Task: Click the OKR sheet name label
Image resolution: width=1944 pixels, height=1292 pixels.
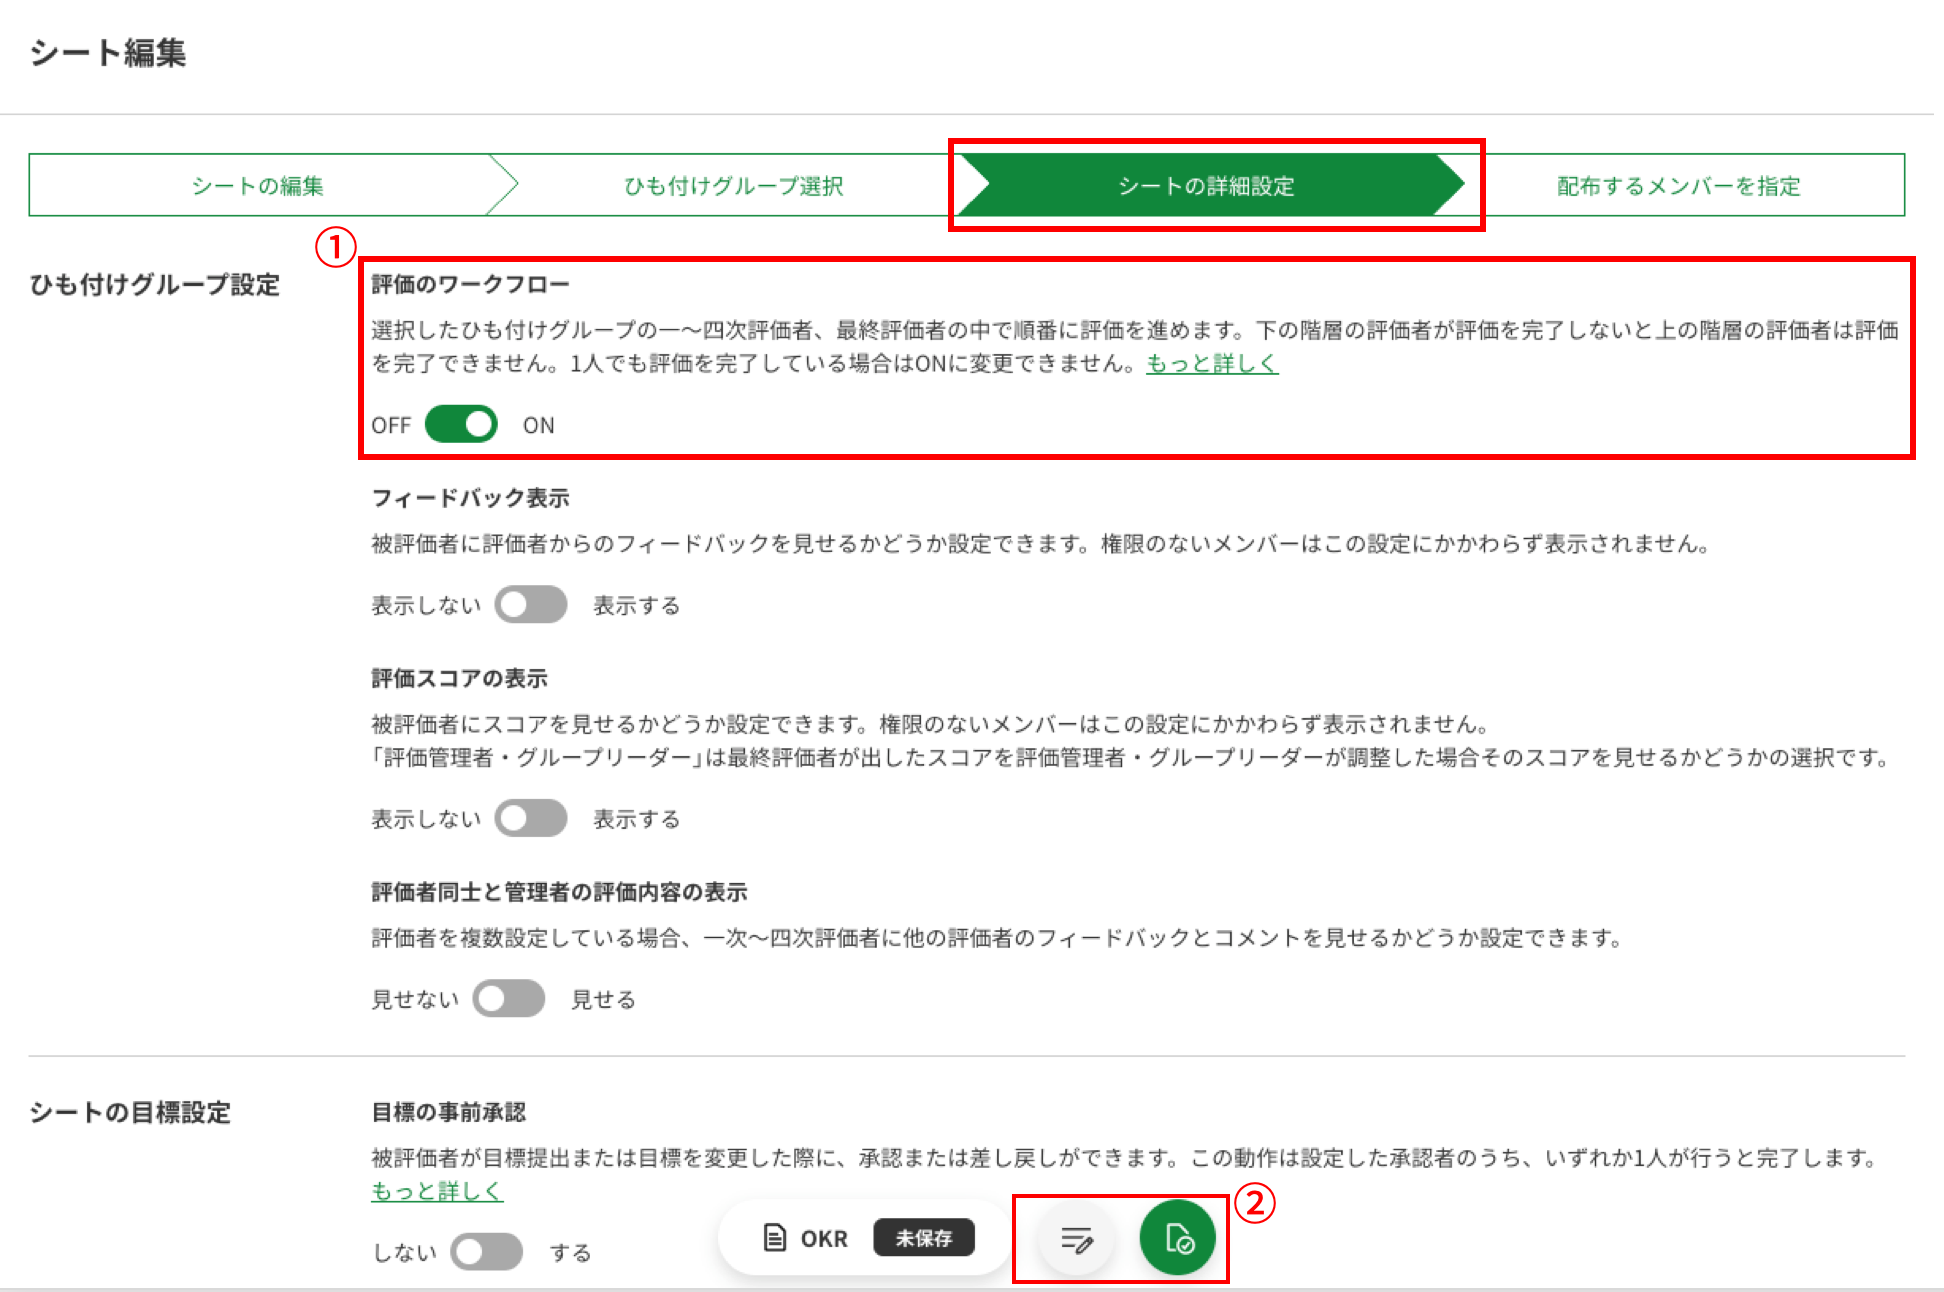Action: pos(824,1239)
